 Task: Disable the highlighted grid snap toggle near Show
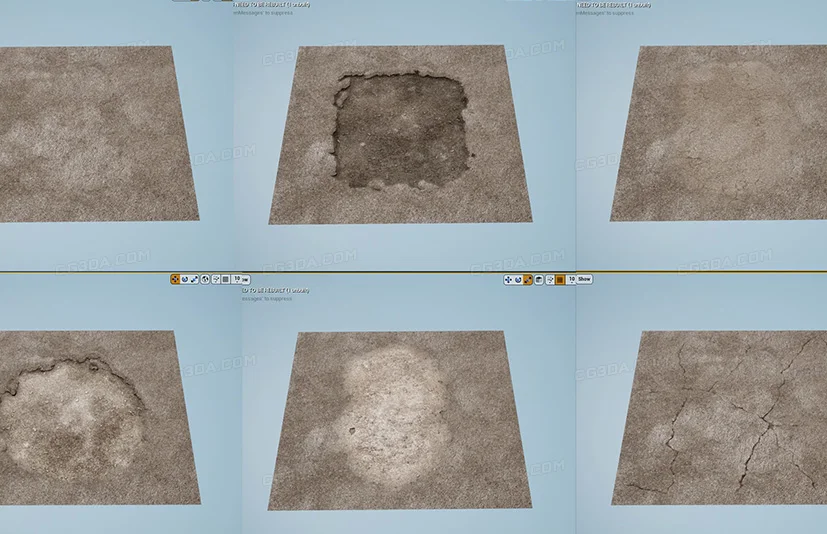[560, 280]
